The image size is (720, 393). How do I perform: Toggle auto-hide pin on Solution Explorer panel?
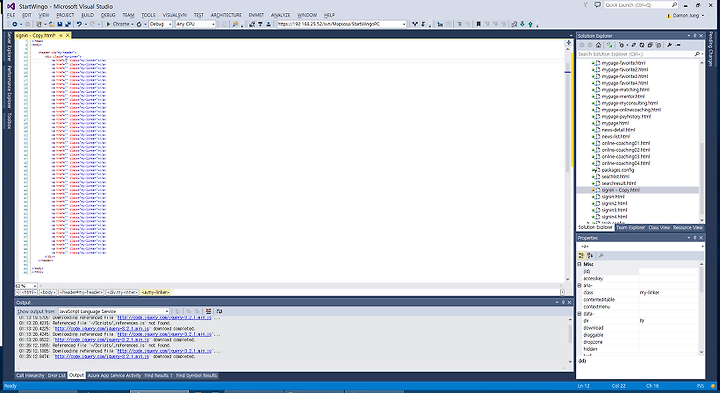695,35
